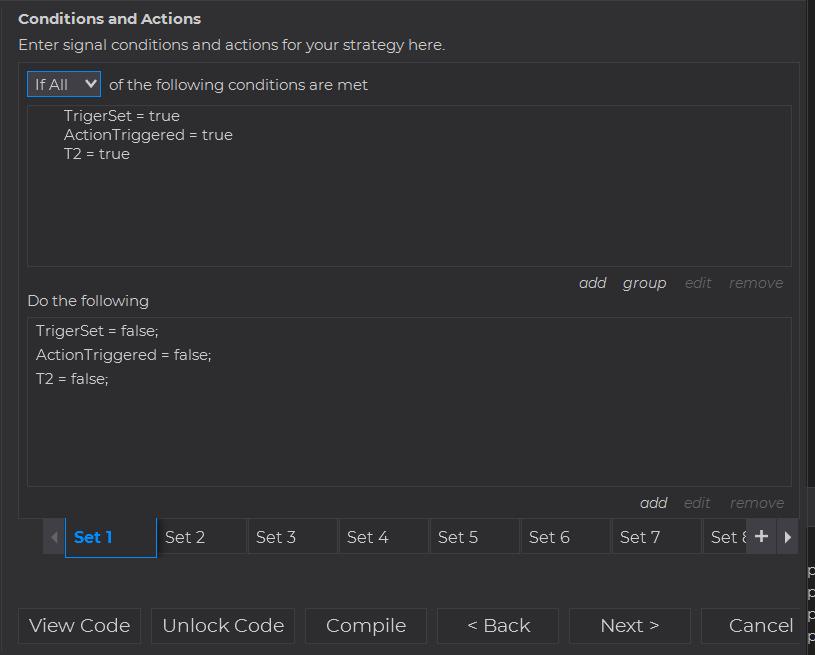
Task: Proceed with the Next button
Action: point(629,626)
